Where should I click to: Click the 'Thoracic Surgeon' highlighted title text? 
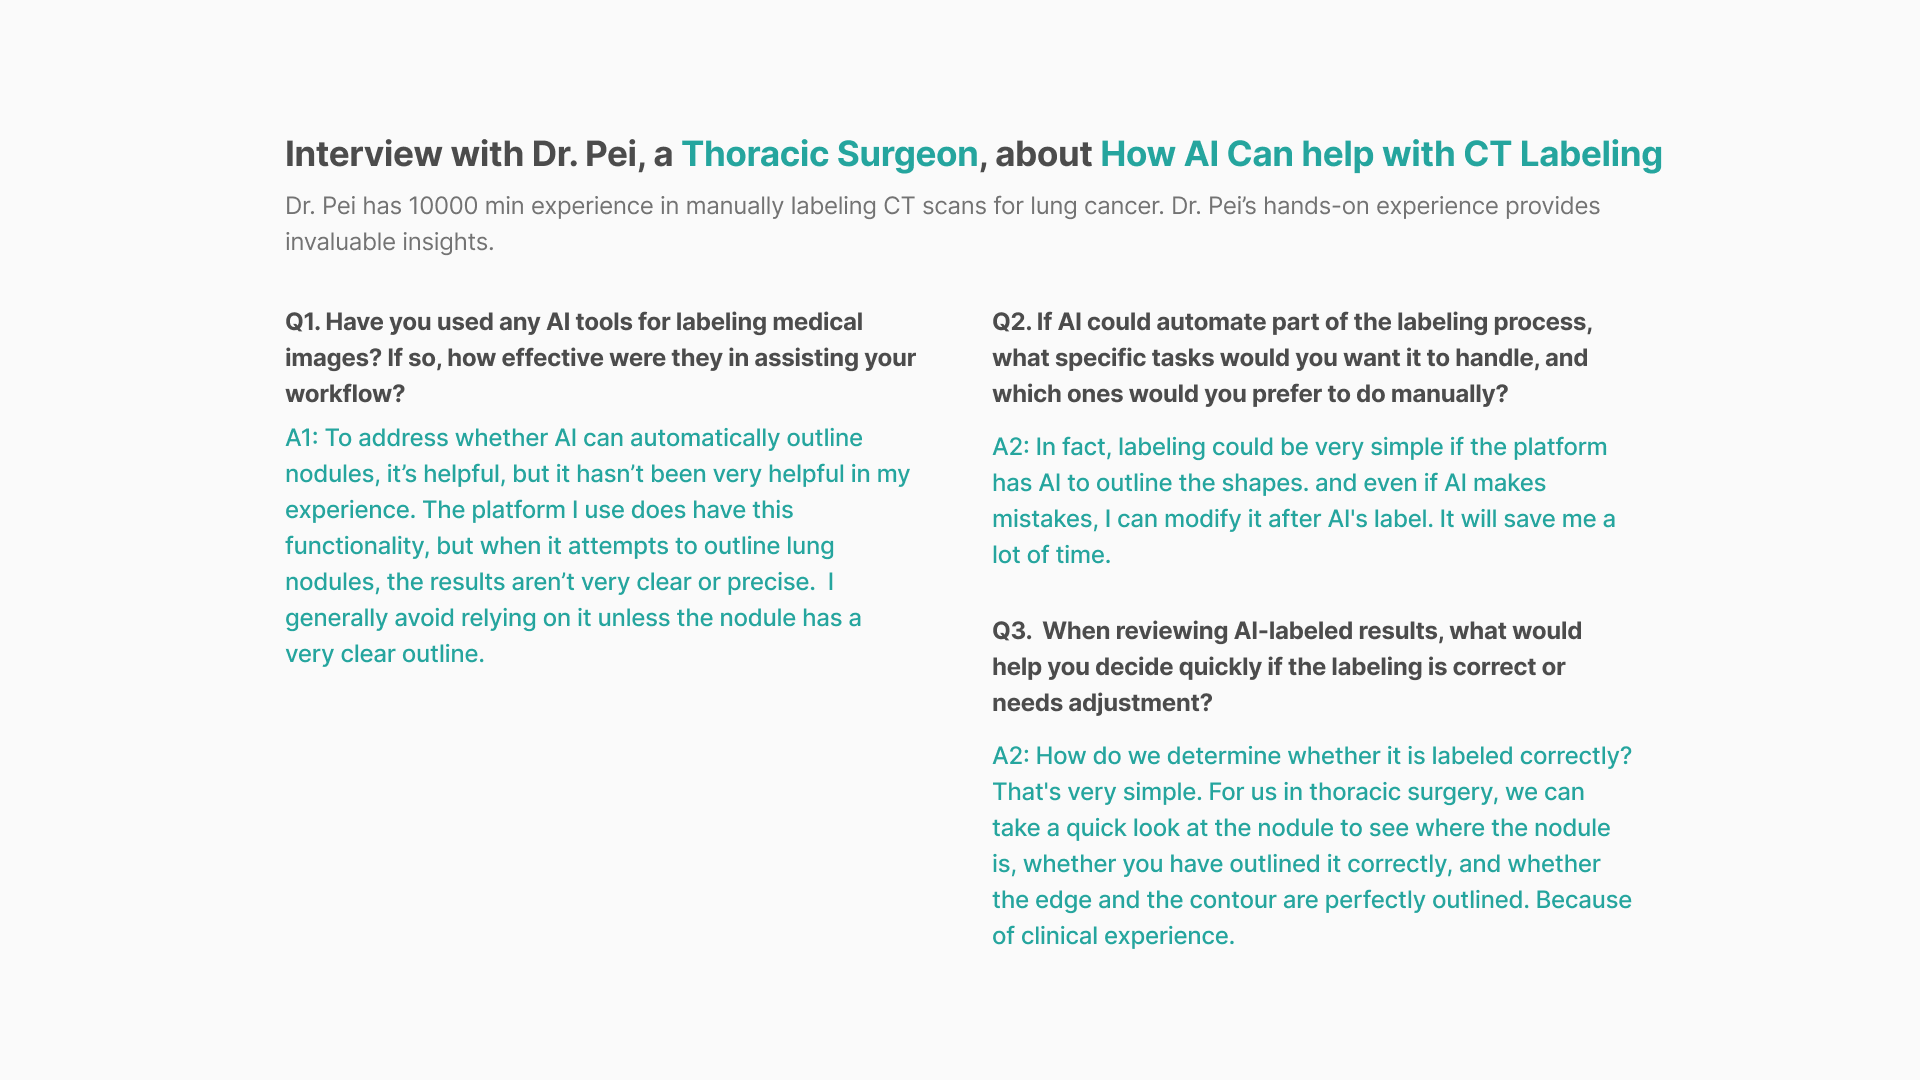point(829,154)
